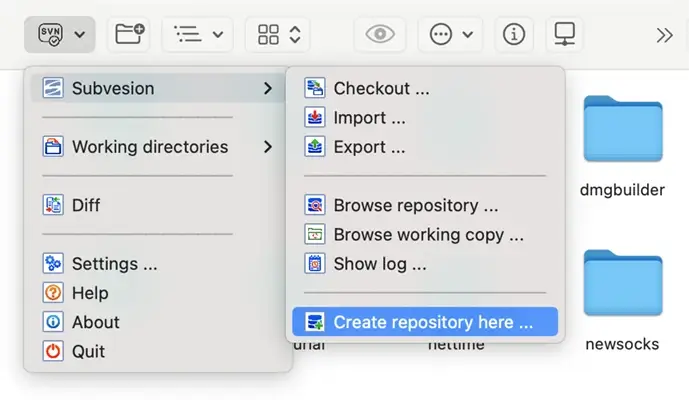Open the About menu entry
This screenshot has width=689, height=400.
tap(158, 322)
